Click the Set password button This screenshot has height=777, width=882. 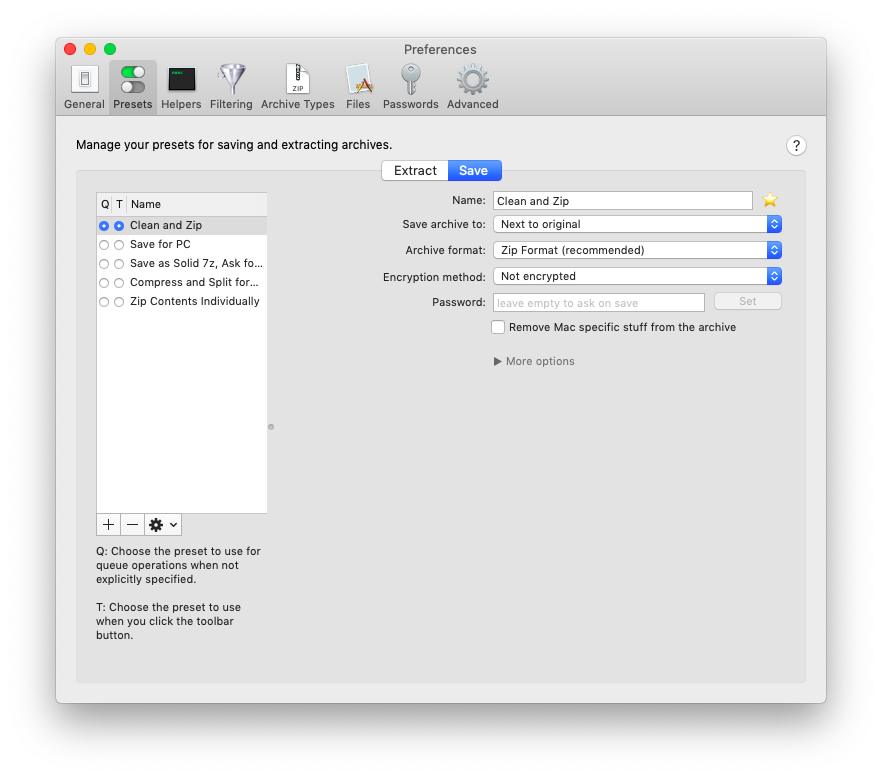pos(748,301)
